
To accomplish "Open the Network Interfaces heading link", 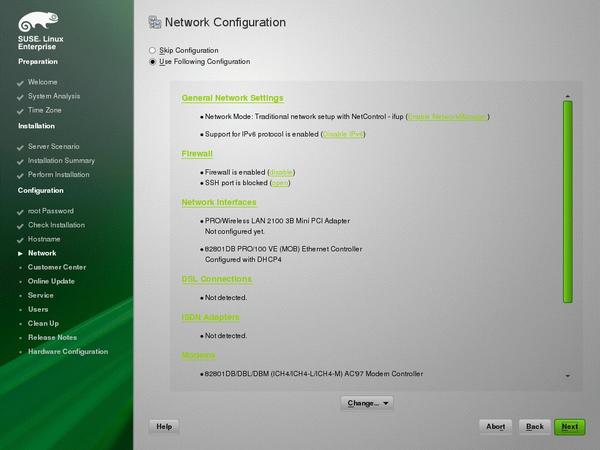I will pyautogui.click(x=218, y=202).
